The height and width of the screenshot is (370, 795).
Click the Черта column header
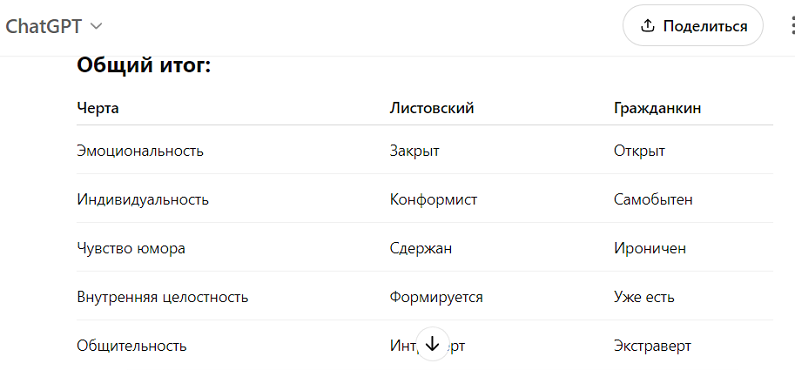[98, 108]
